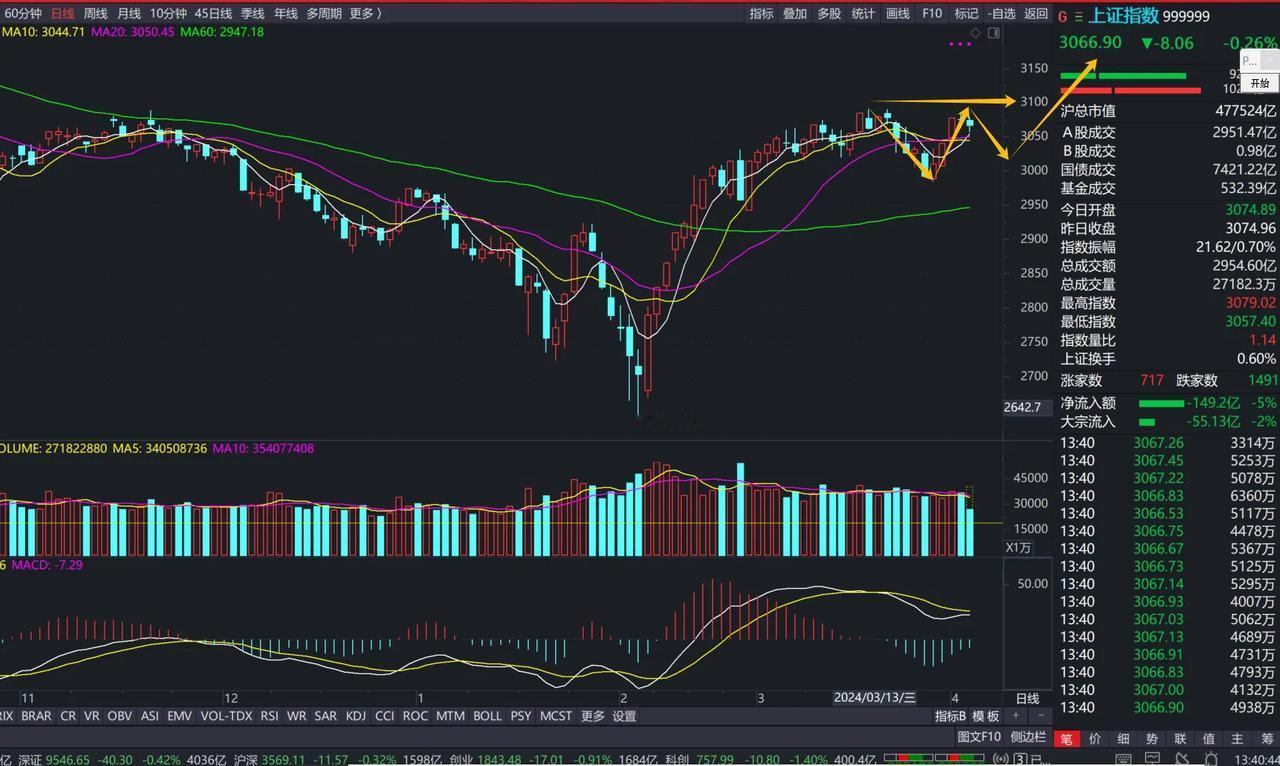1280x766 pixels.
Task: Click the plus icon in the indicator bar
Action: tap(1016, 716)
